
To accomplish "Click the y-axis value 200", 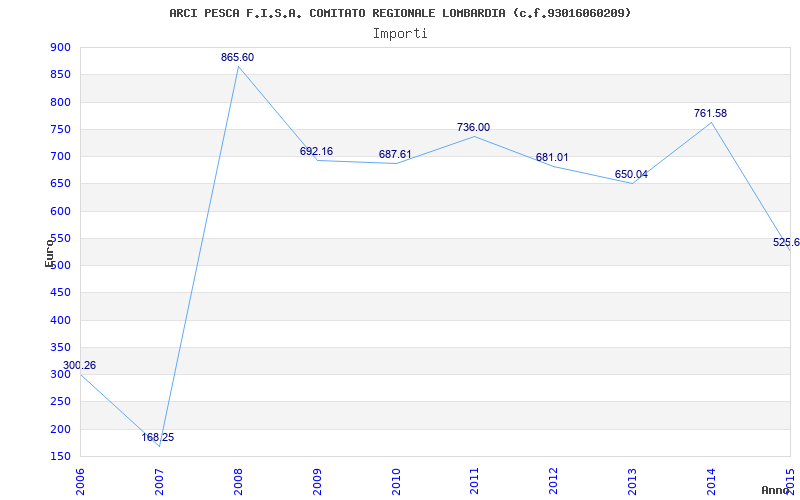I will (x=60, y=429).
